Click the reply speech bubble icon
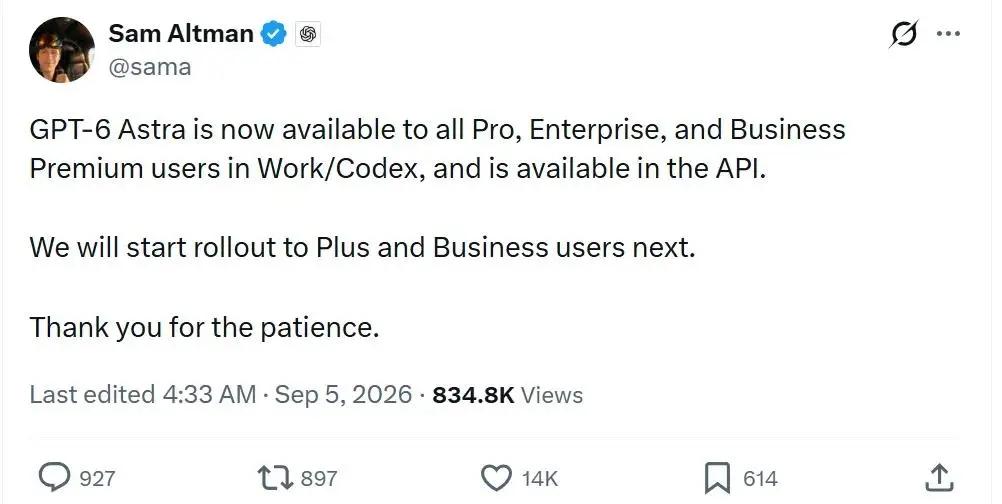The width and height of the screenshot is (1002, 504). [56, 478]
